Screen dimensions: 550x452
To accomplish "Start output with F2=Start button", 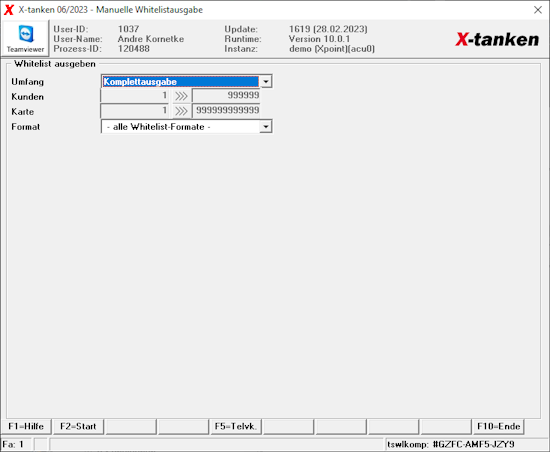I will [x=78, y=426].
